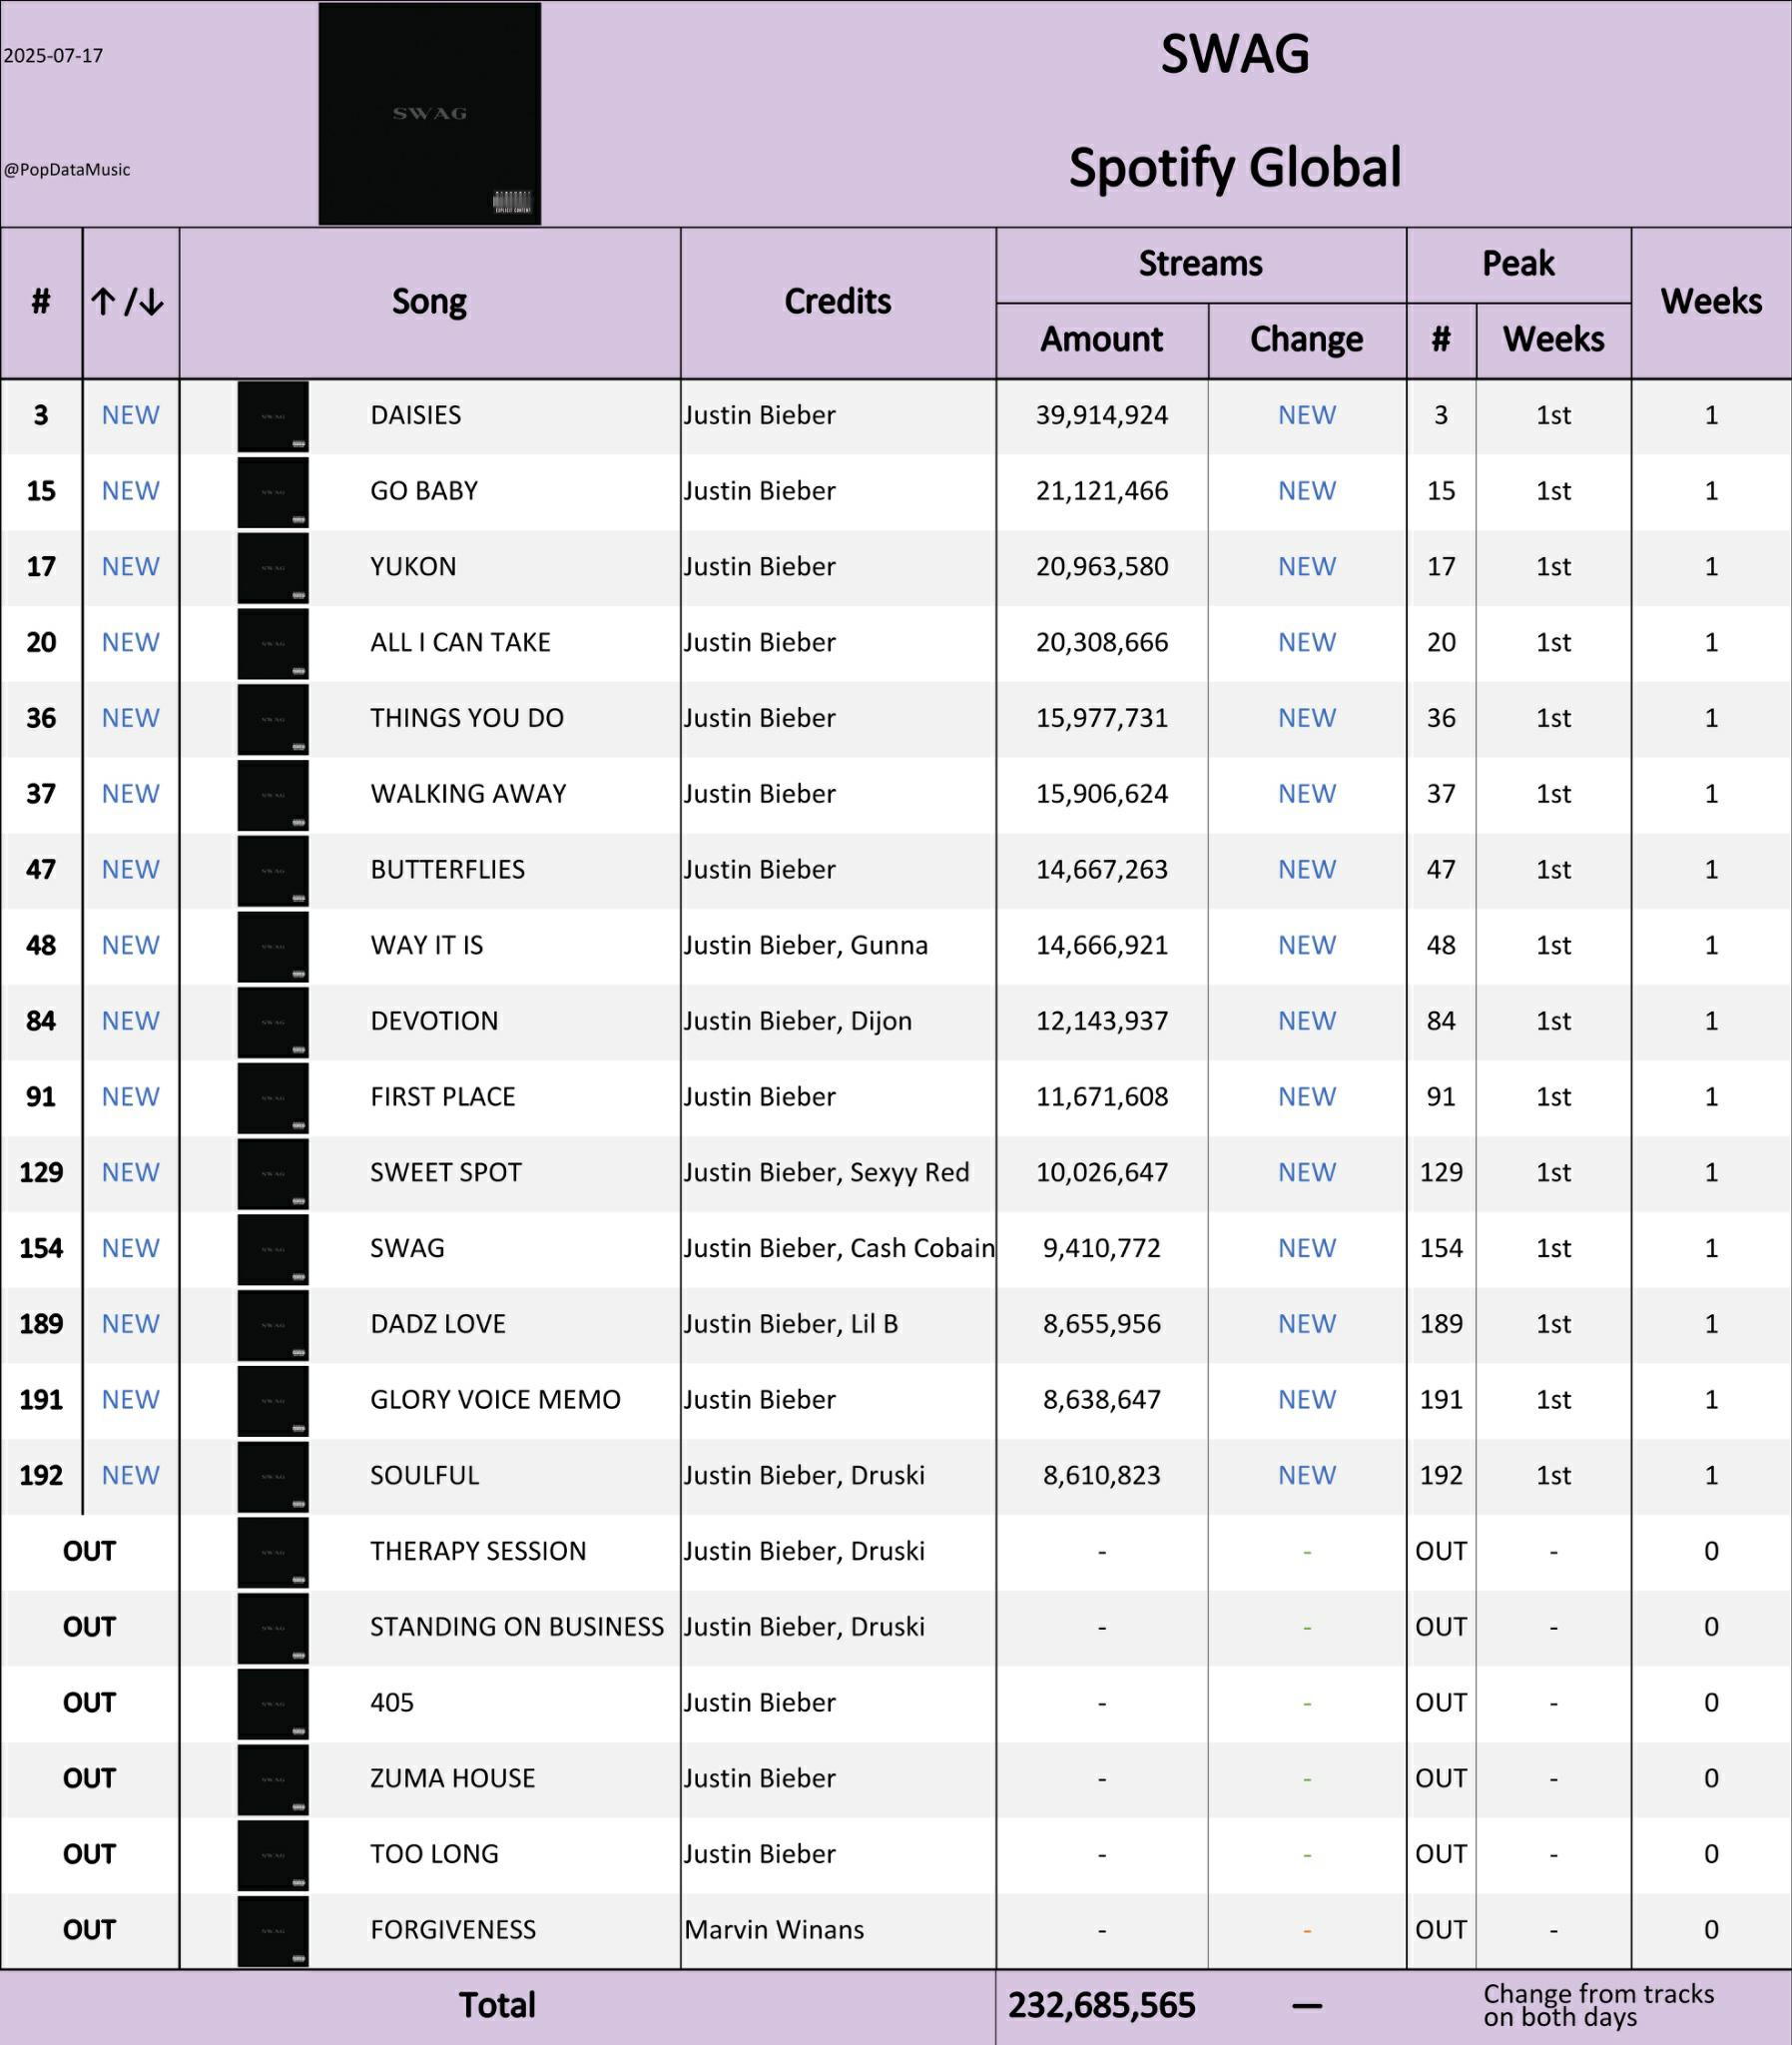Click the Spotify Global title
1792x2045 pixels.
1235,167
